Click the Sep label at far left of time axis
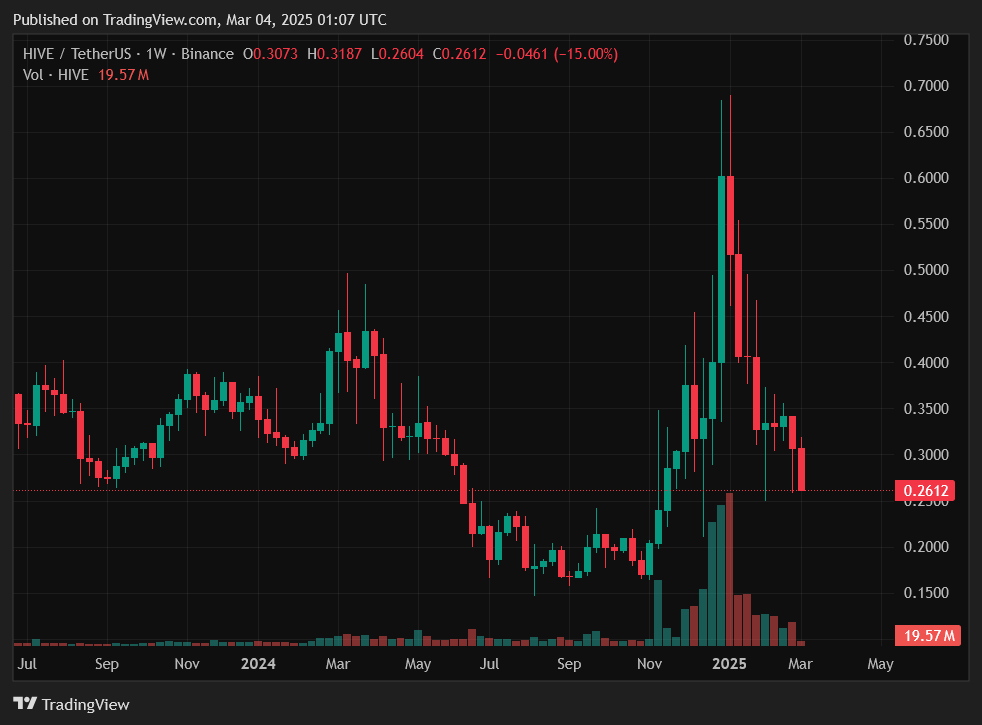The image size is (982, 725). tap(106, 664)
